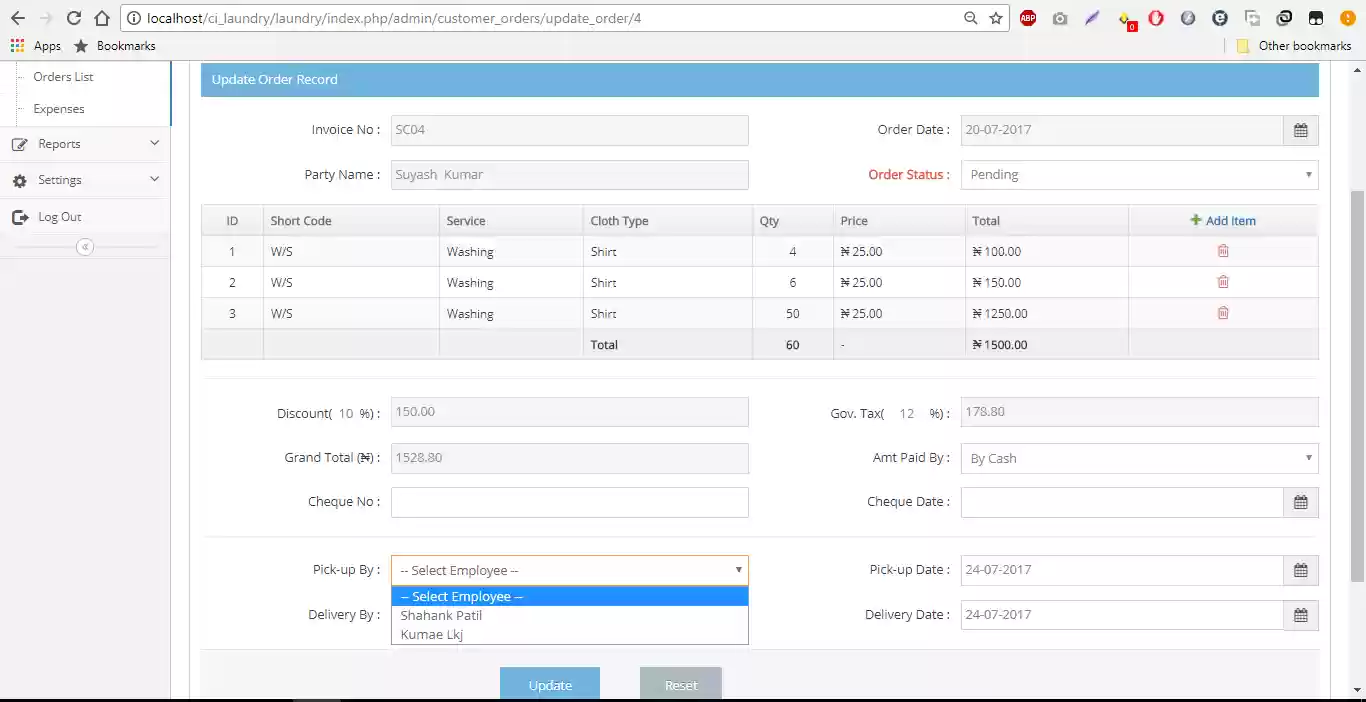
Task: Click the bookmark star in the address bar
Action: (x=995, y=17)
